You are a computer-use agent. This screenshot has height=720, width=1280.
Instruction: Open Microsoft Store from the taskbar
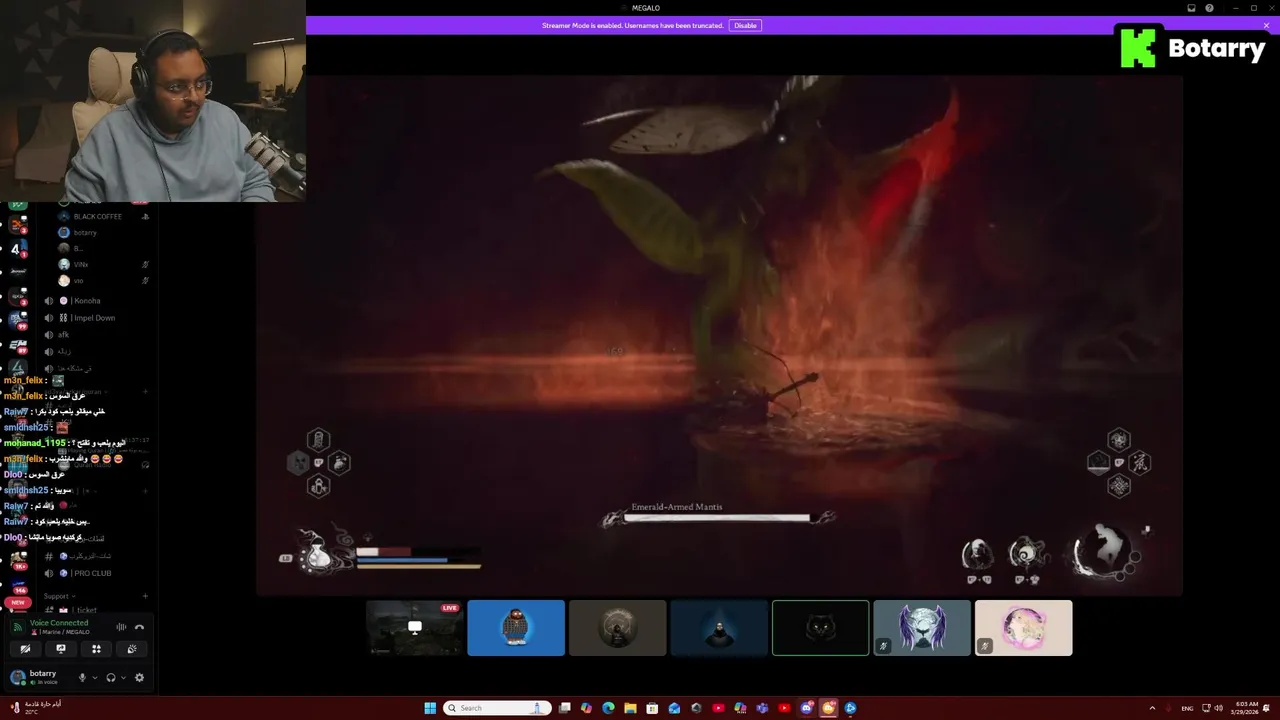click(652, 708)
